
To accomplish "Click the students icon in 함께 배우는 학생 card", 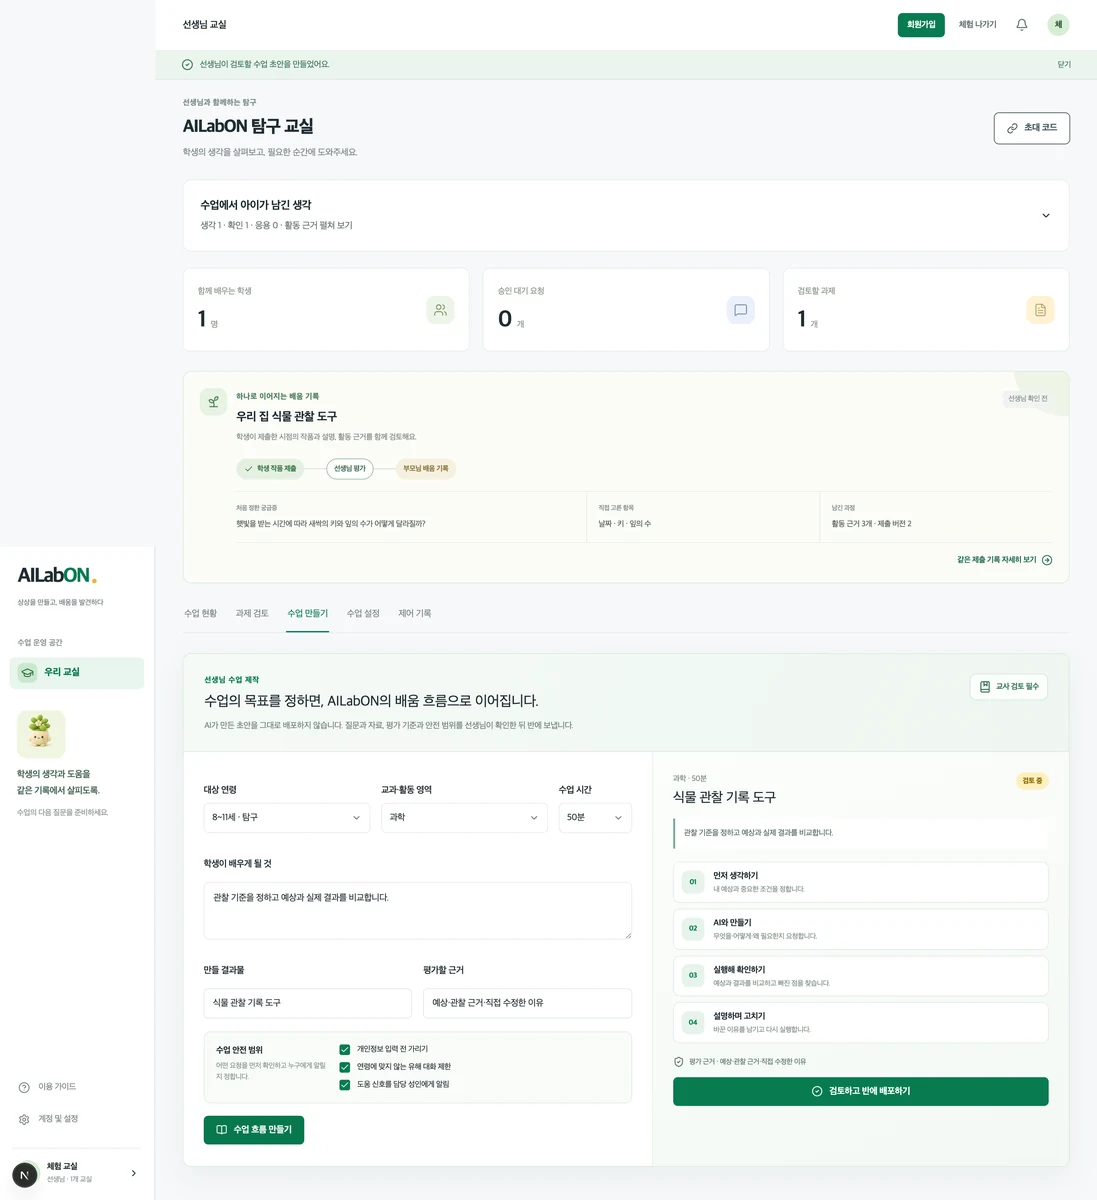I will [440, 310].
